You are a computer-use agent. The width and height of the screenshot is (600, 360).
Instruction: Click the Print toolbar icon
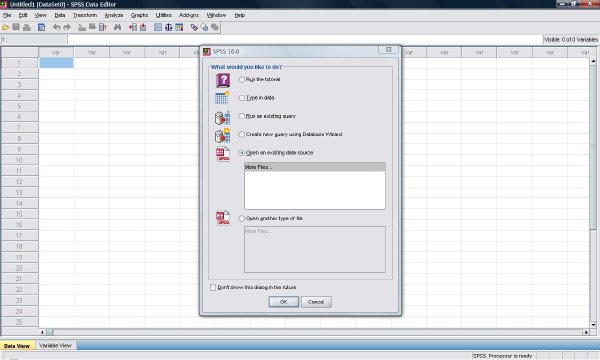(x=26, y=27)
